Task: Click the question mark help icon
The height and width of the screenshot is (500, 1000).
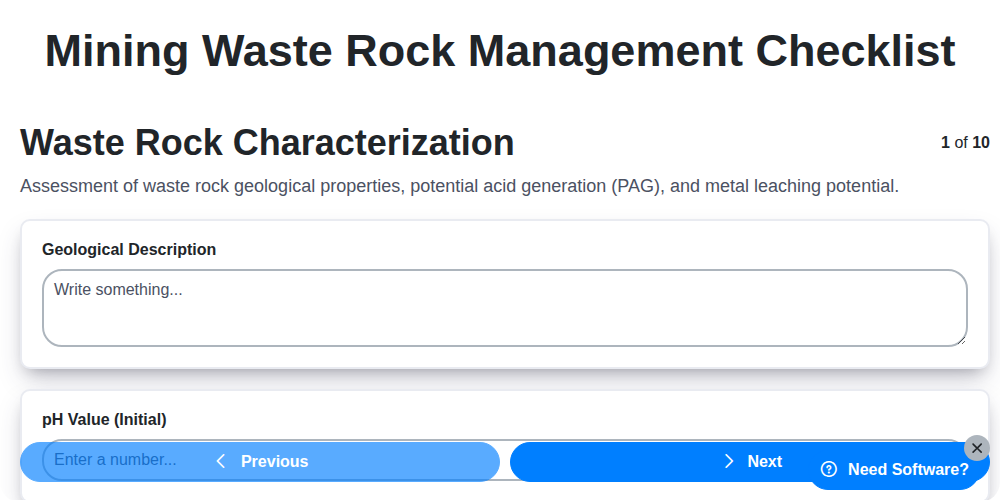Action: pos(828,469)
